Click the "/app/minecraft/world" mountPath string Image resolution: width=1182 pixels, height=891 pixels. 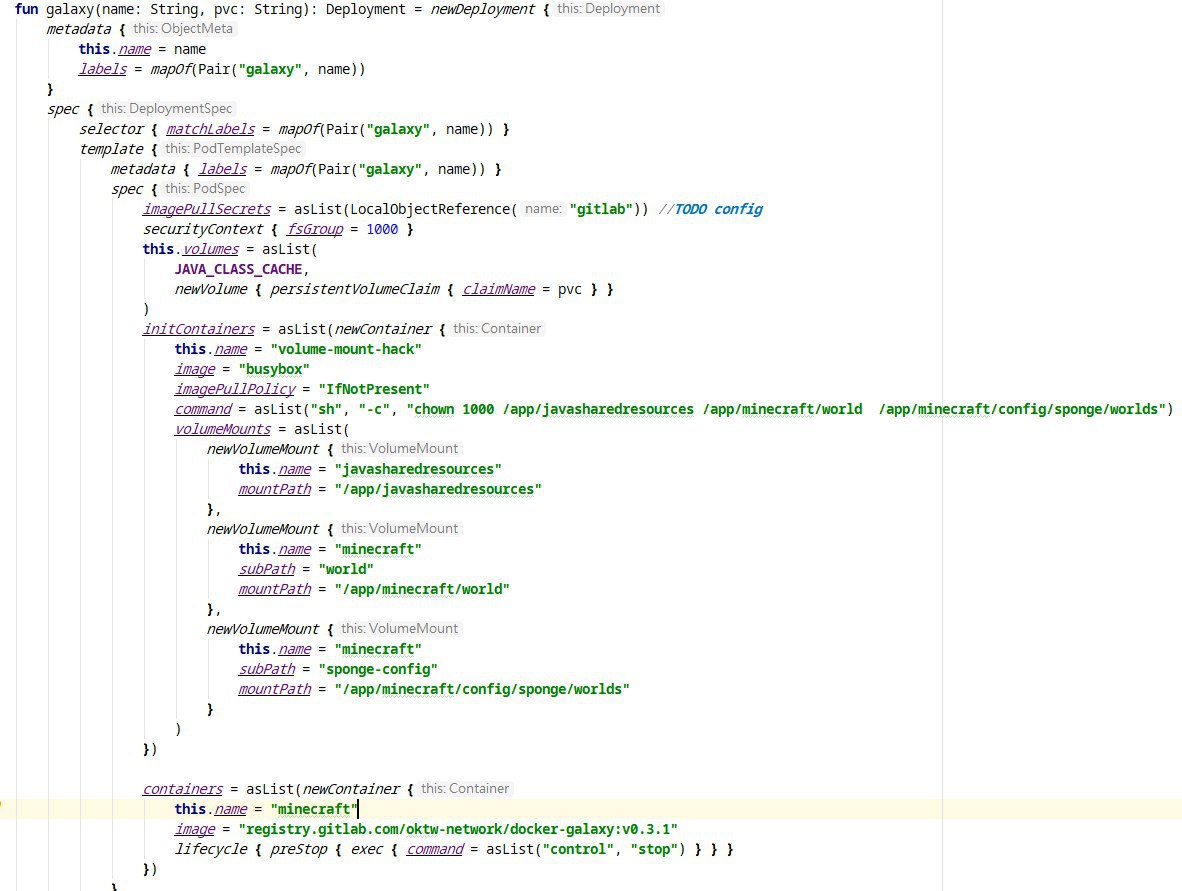[422, 589]
